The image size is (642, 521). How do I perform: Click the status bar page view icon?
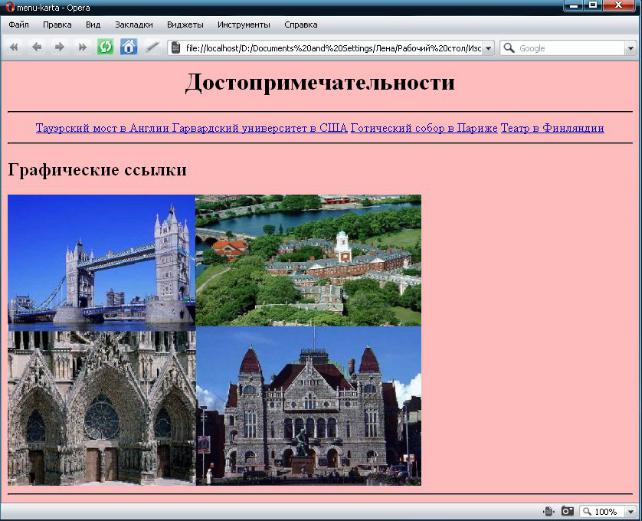pos(548,511)
